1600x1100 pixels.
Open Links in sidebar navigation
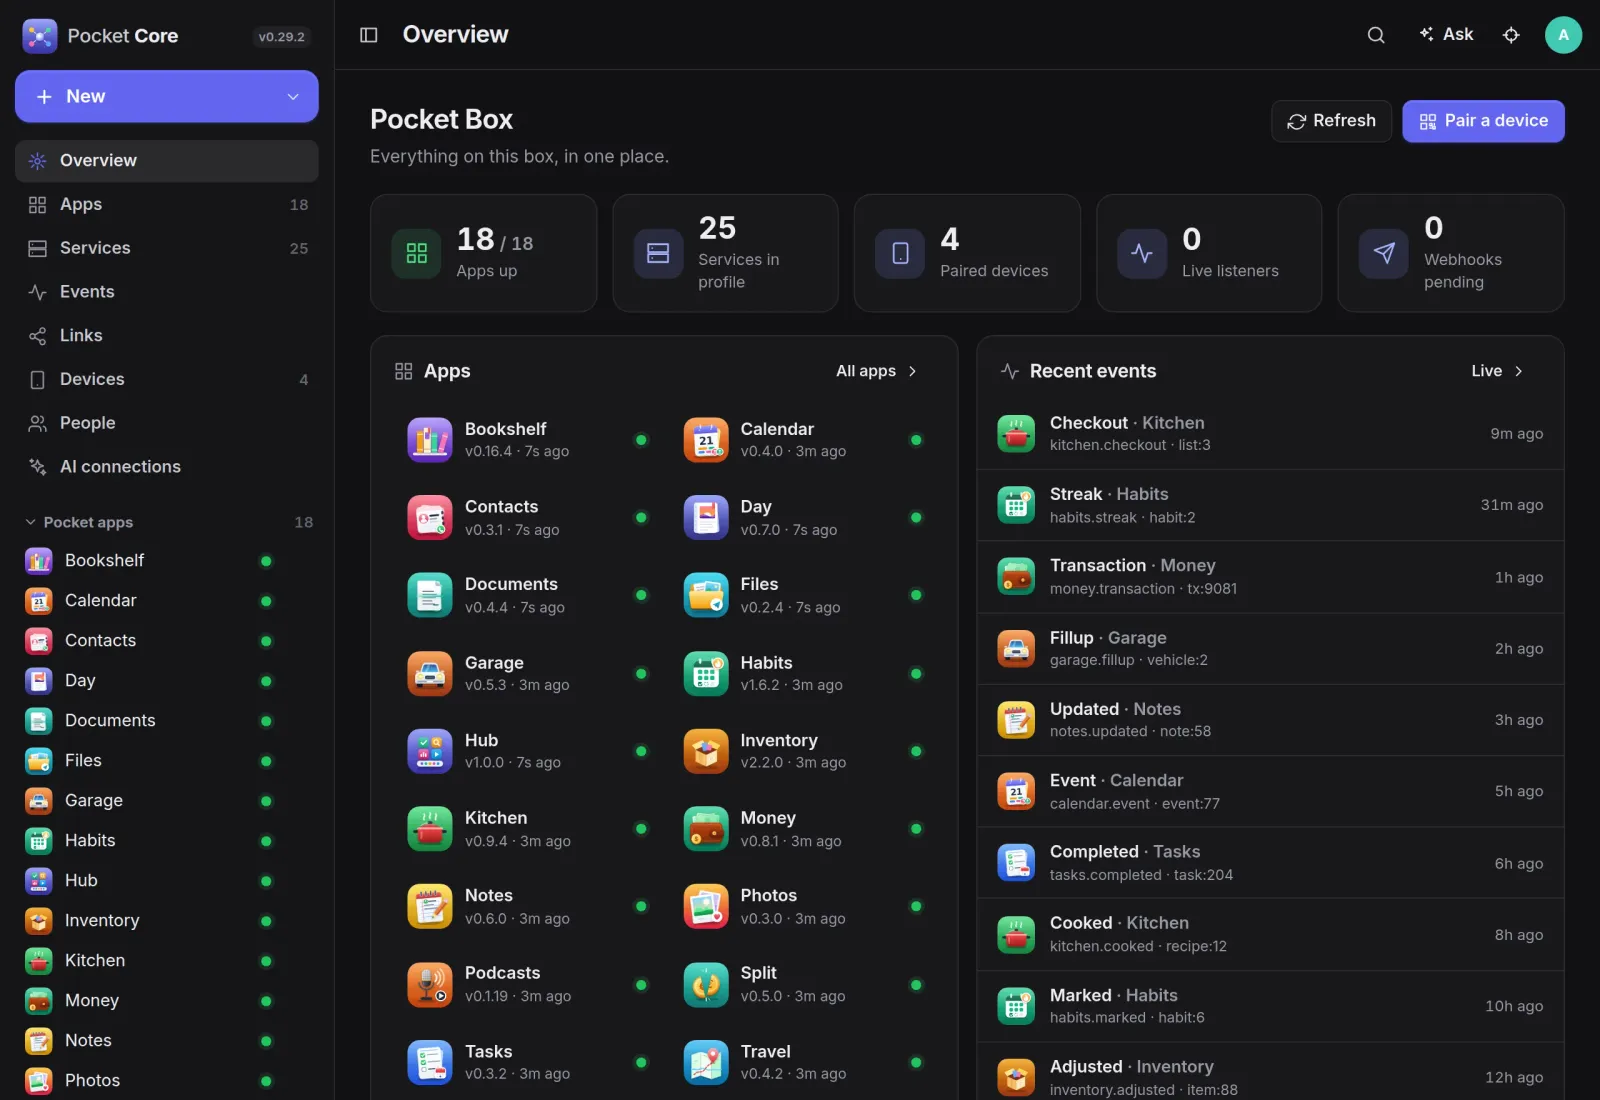167,336
